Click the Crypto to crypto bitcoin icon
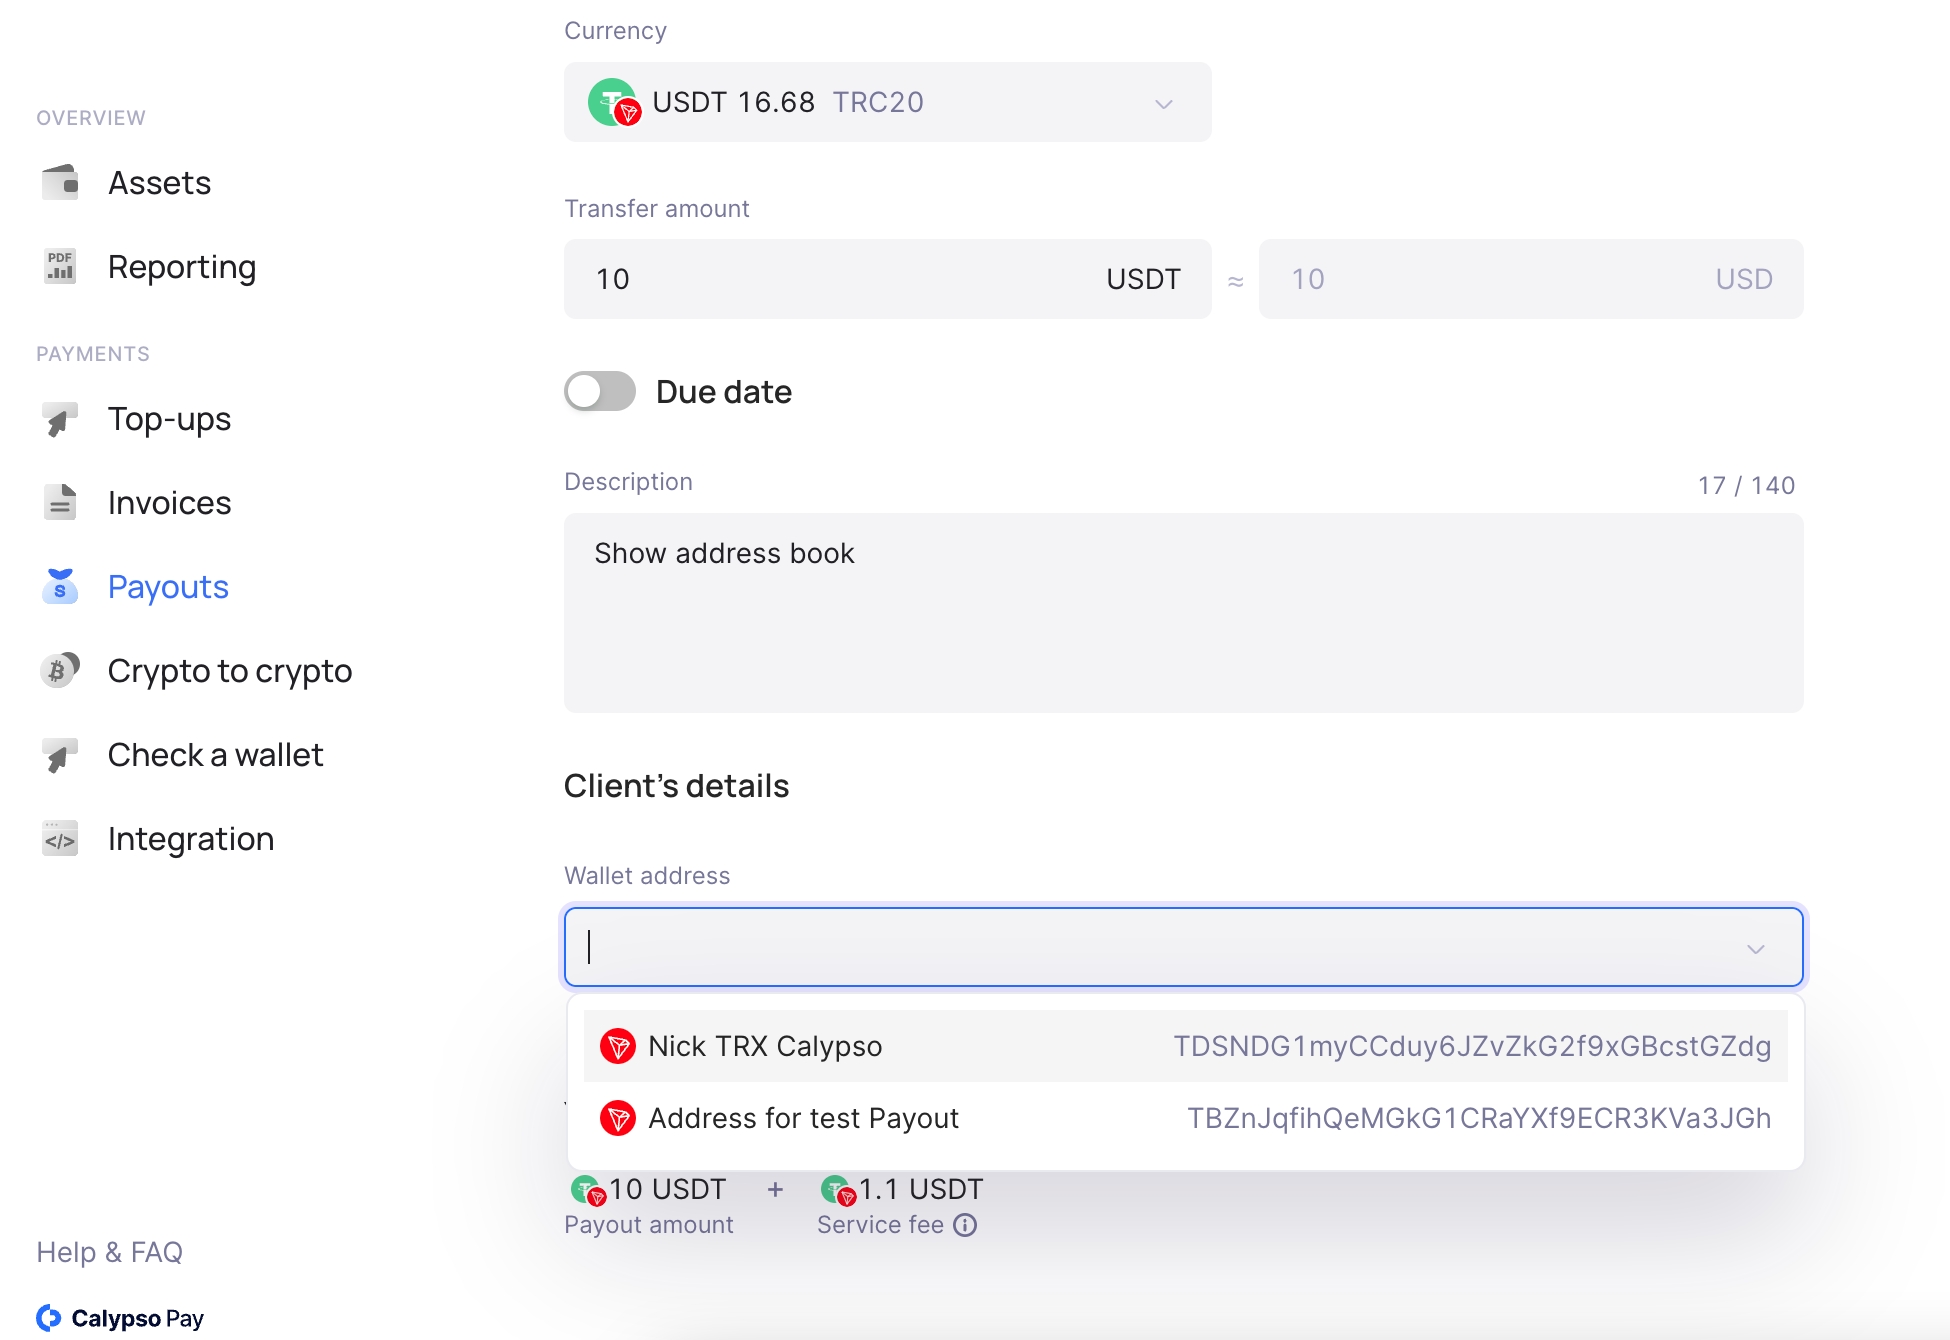Viewport: 1950px width, 1340px height. [60, 670]
